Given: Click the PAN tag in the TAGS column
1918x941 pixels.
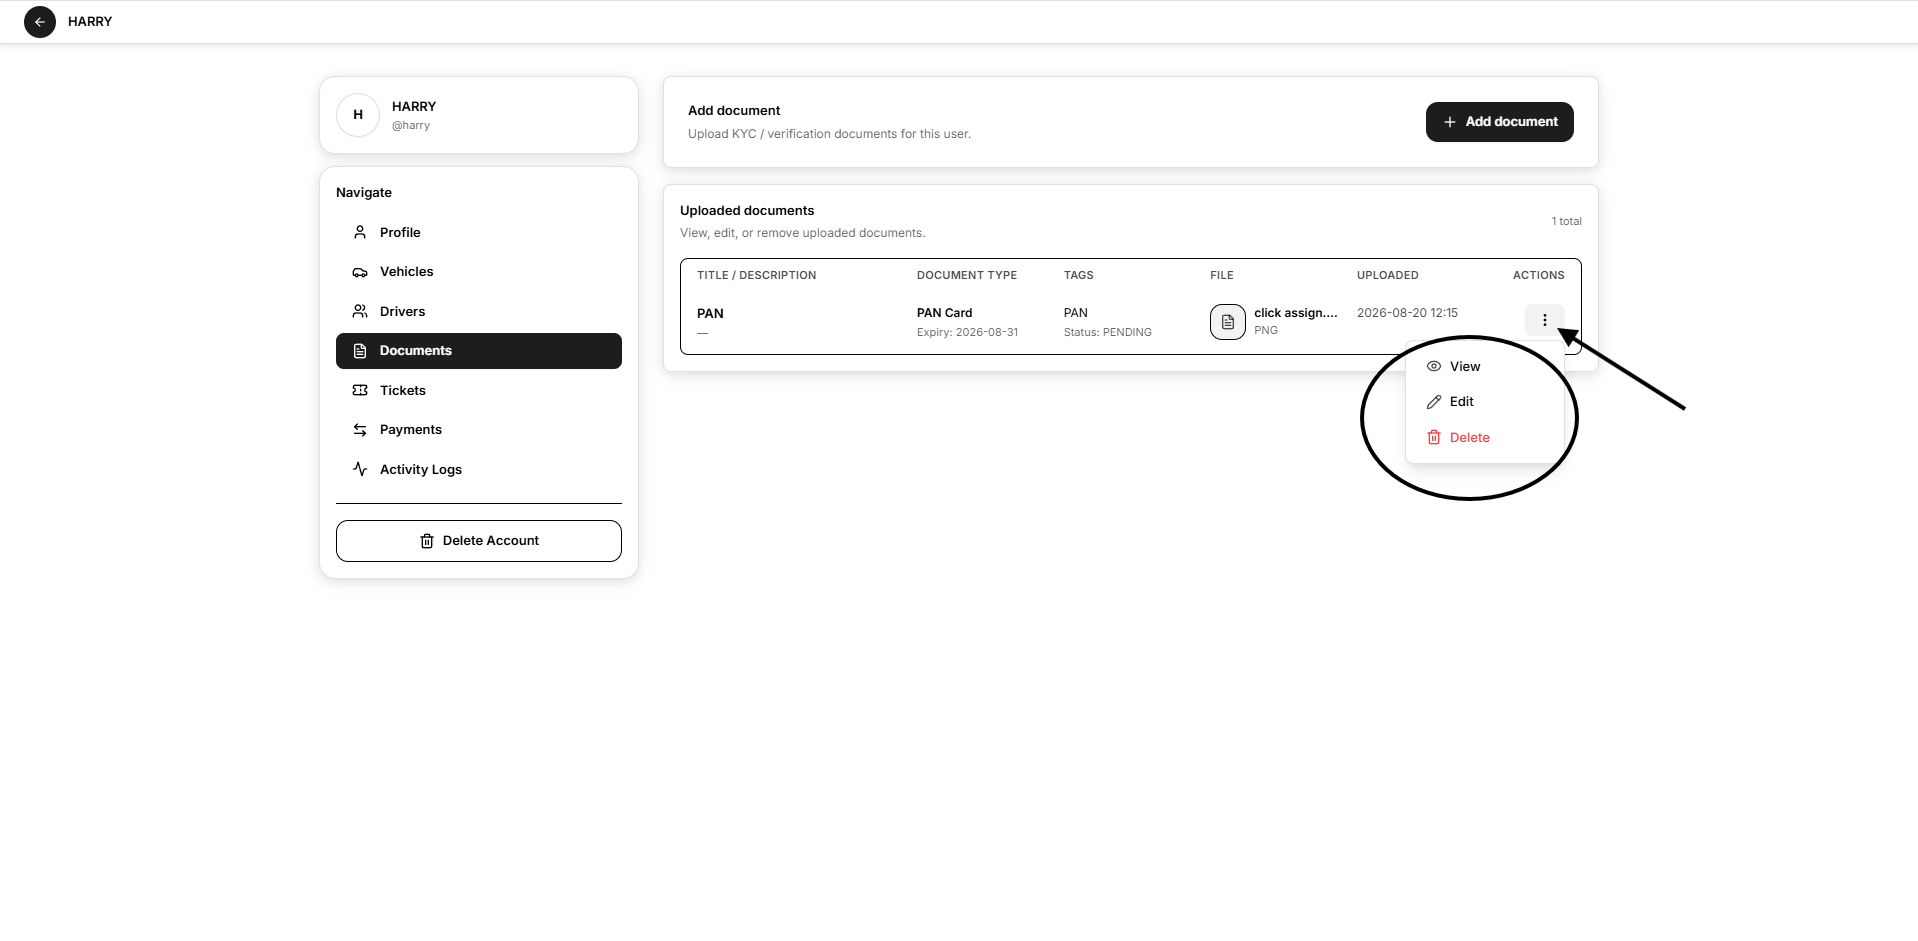Looking at the screenshot, I should (1076, 313).
